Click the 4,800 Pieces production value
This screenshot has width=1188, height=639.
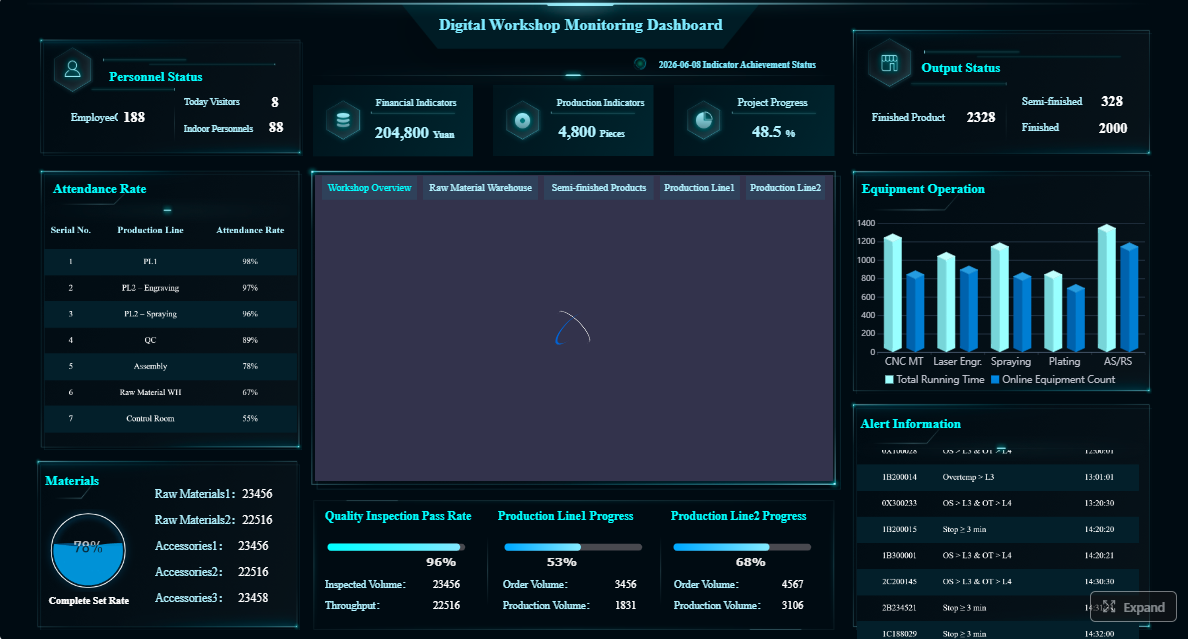tap(592, 133)
